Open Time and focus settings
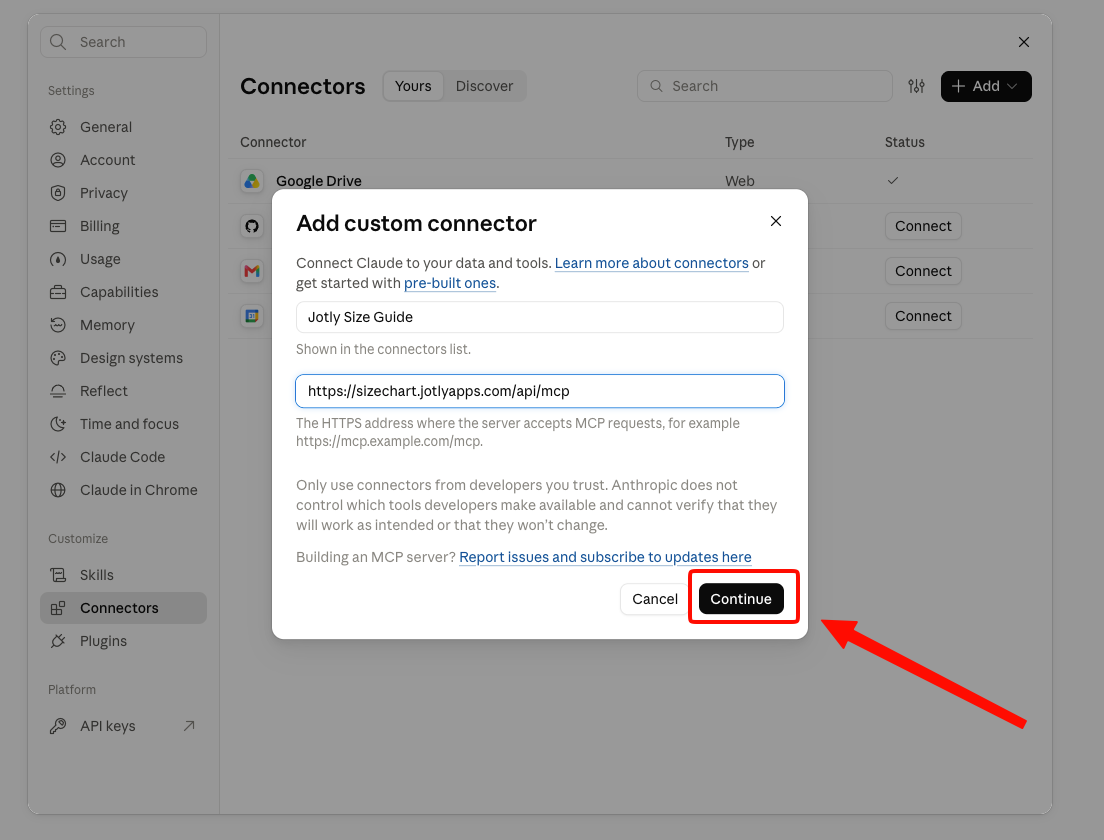Image resolution: width=1104 pixels, height=840 pixels. (123, 424)
